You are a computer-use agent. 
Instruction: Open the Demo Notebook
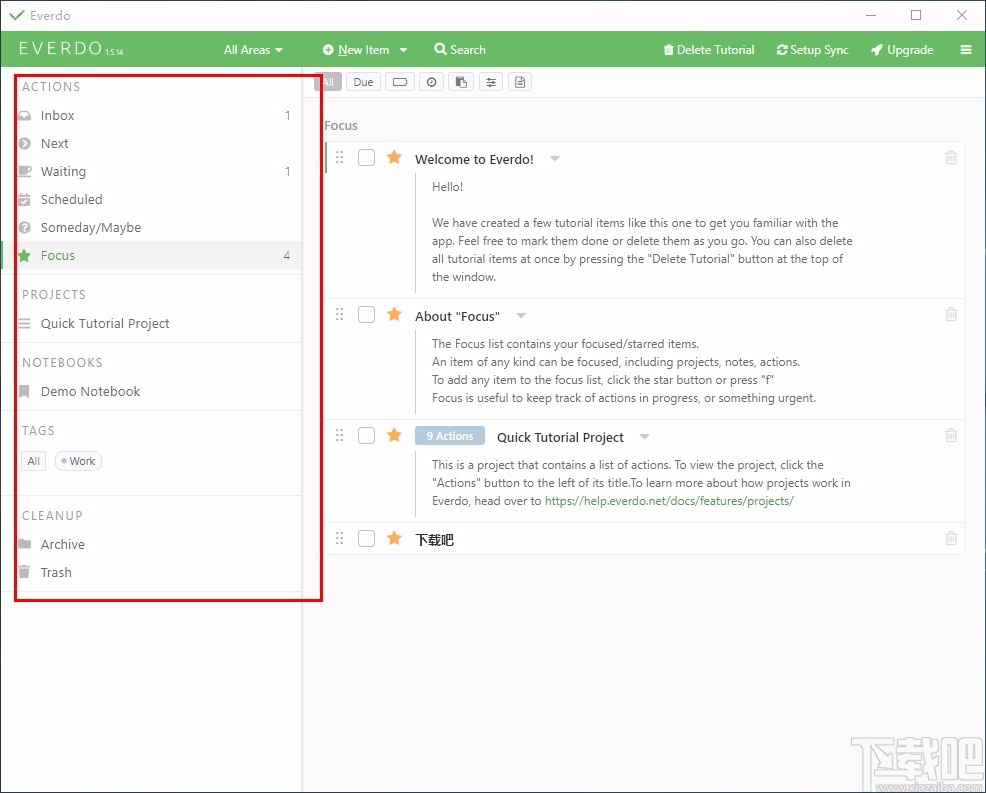[151, 391]
